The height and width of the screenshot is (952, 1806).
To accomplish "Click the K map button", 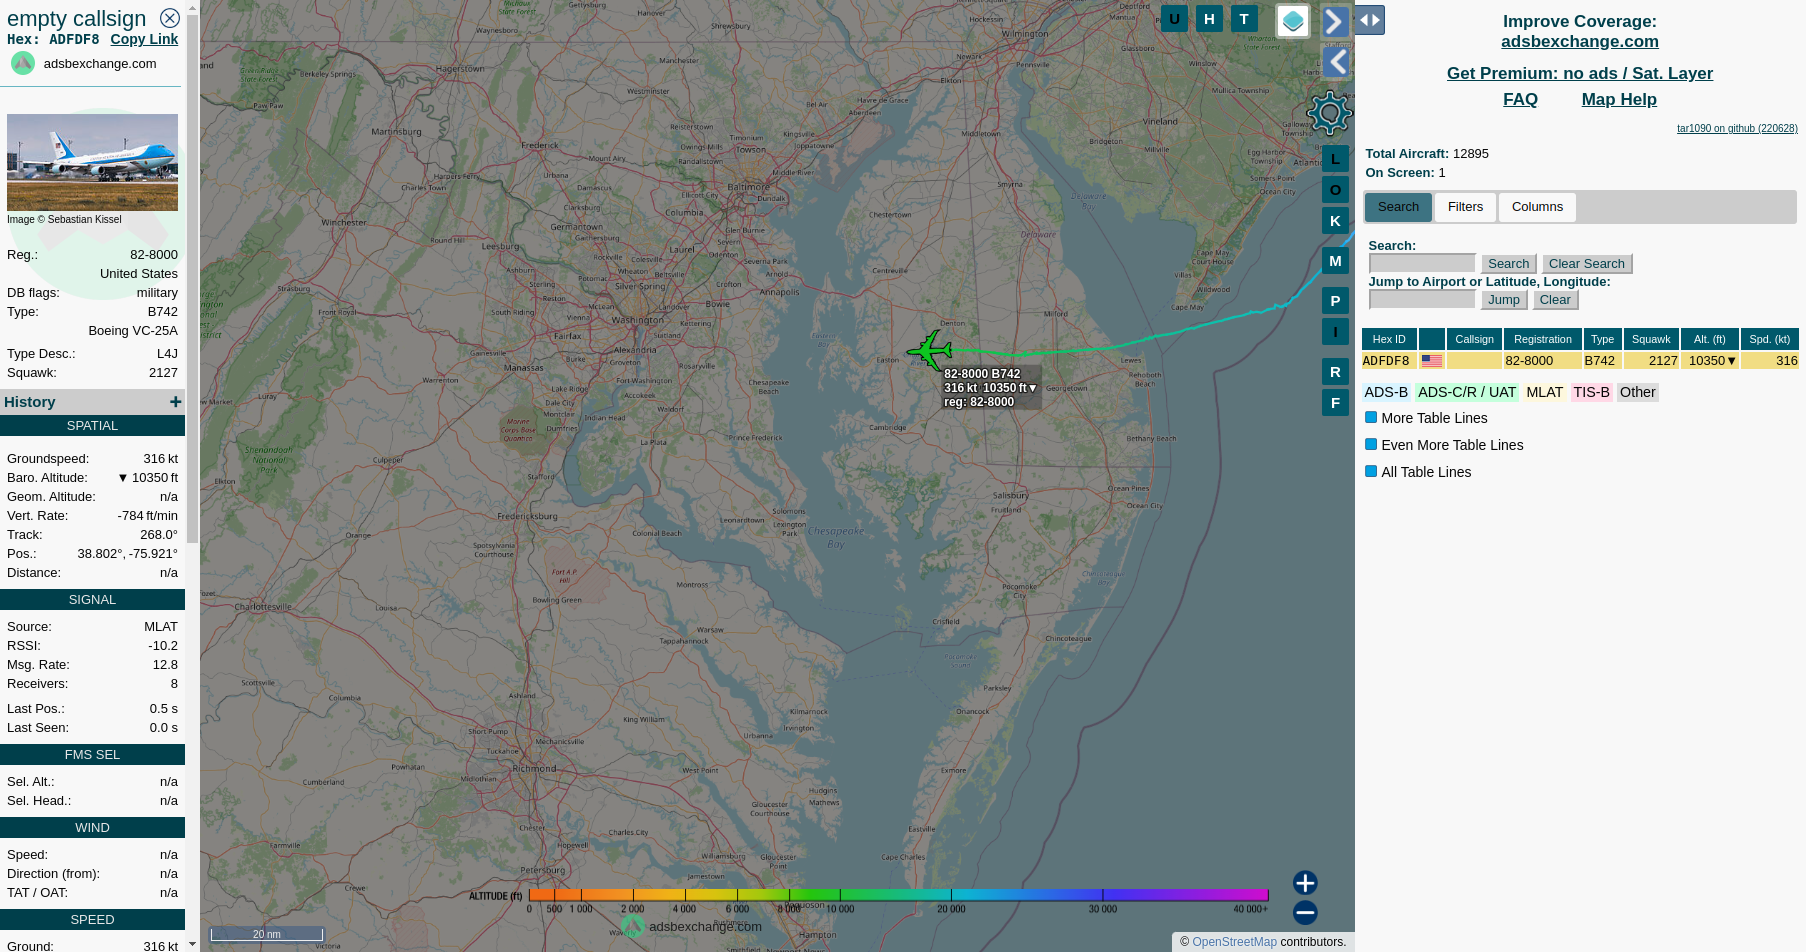I will [1335, 221].
